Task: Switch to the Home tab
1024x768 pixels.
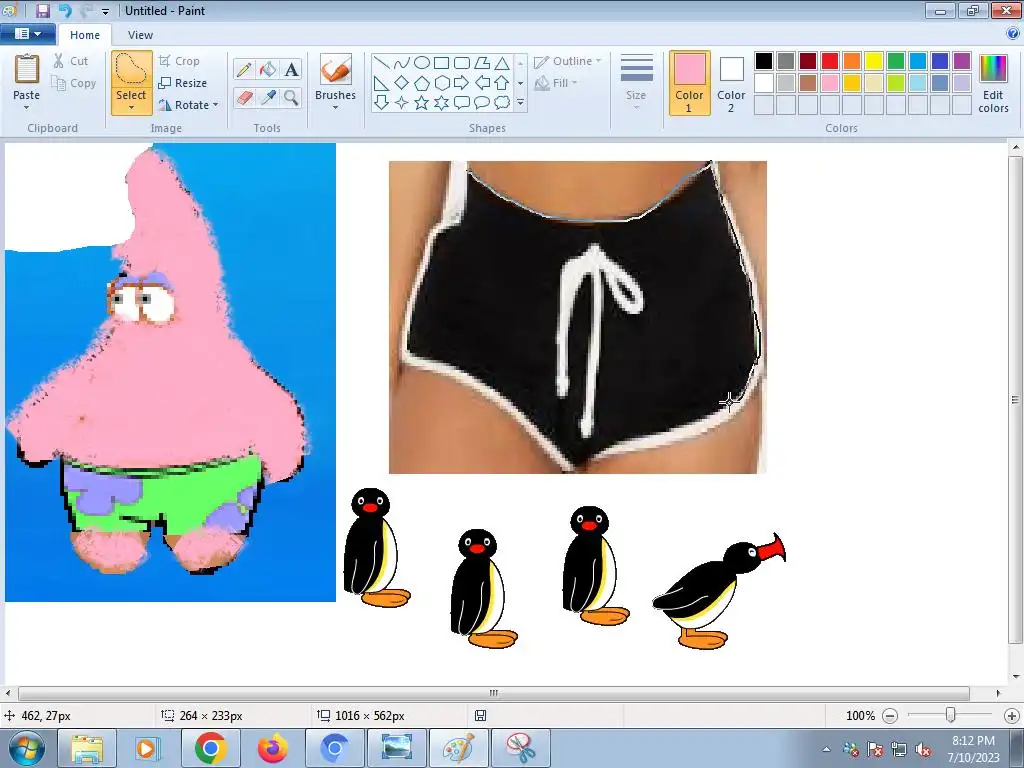Action: 85,35
